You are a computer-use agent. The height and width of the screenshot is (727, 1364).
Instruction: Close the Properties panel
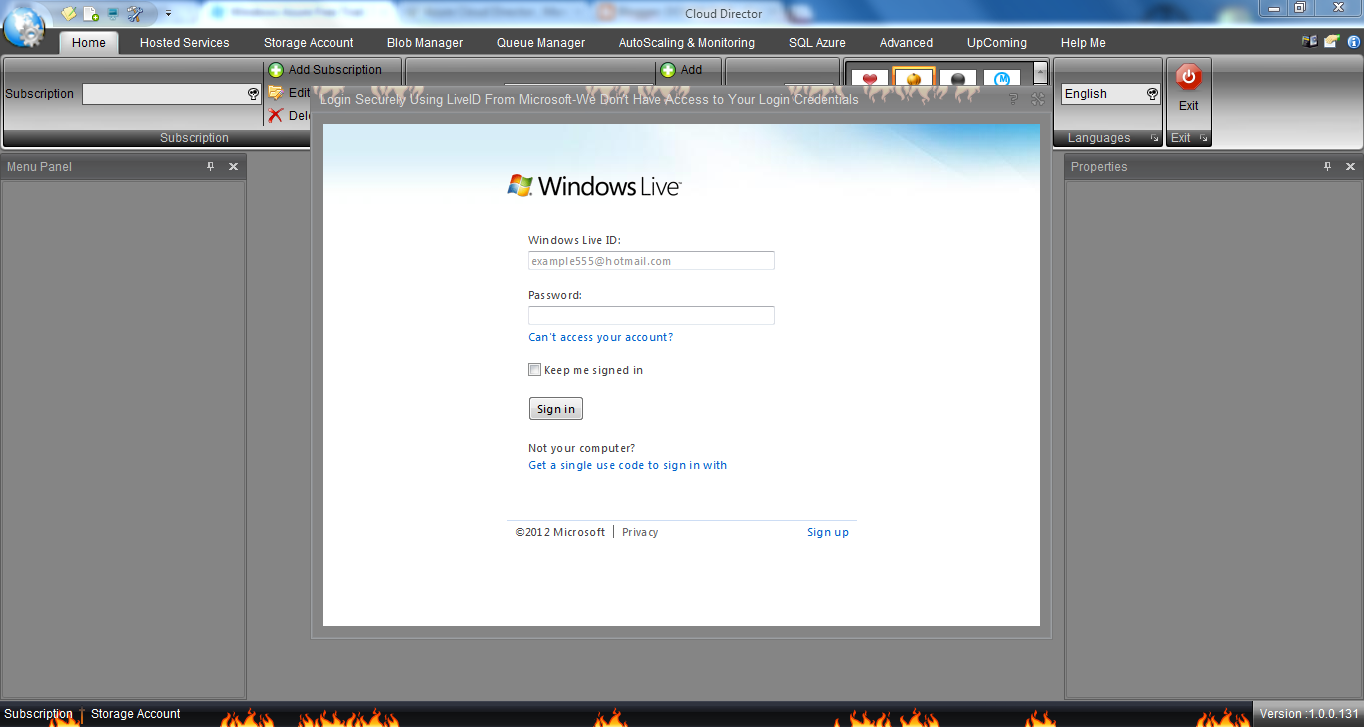[x=1350, y=167]
